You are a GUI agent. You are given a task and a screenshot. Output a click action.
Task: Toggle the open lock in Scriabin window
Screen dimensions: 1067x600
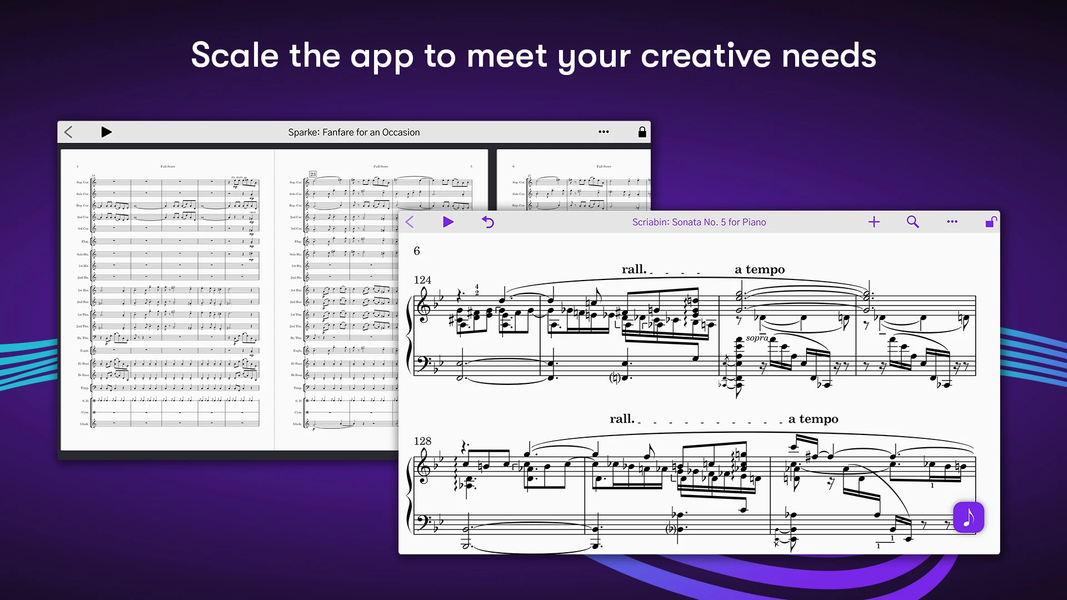pyautogui.click(x=991, y=222)
